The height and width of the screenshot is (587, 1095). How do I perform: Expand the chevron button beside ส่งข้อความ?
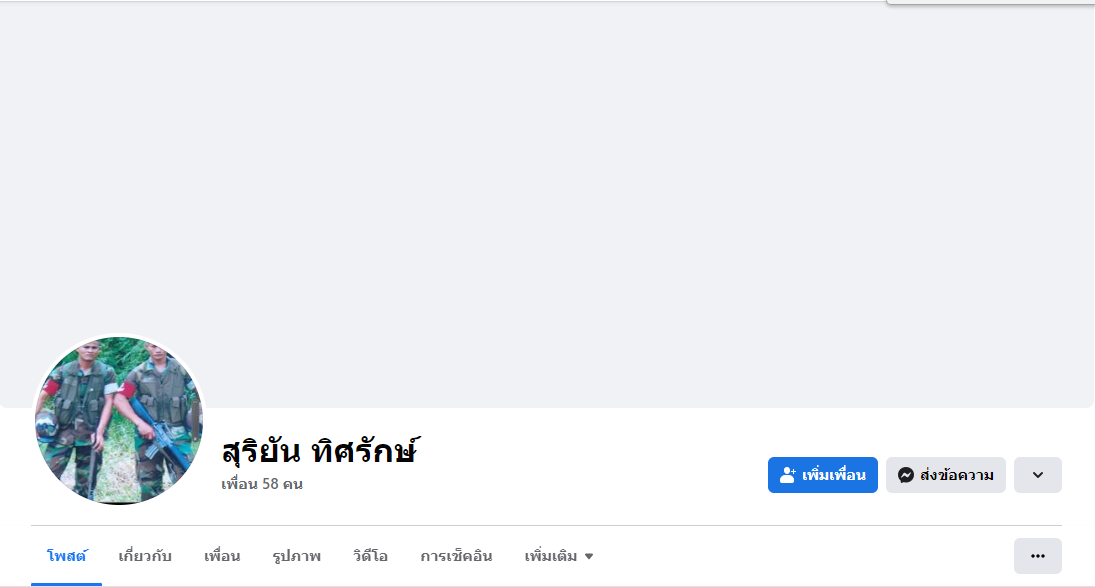point(1037,475)
